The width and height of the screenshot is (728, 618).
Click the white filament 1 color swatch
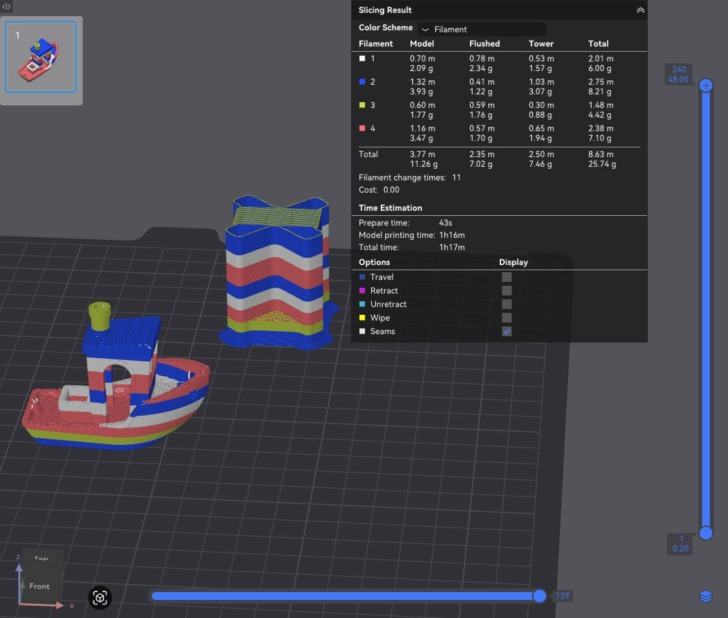[362, 59]
